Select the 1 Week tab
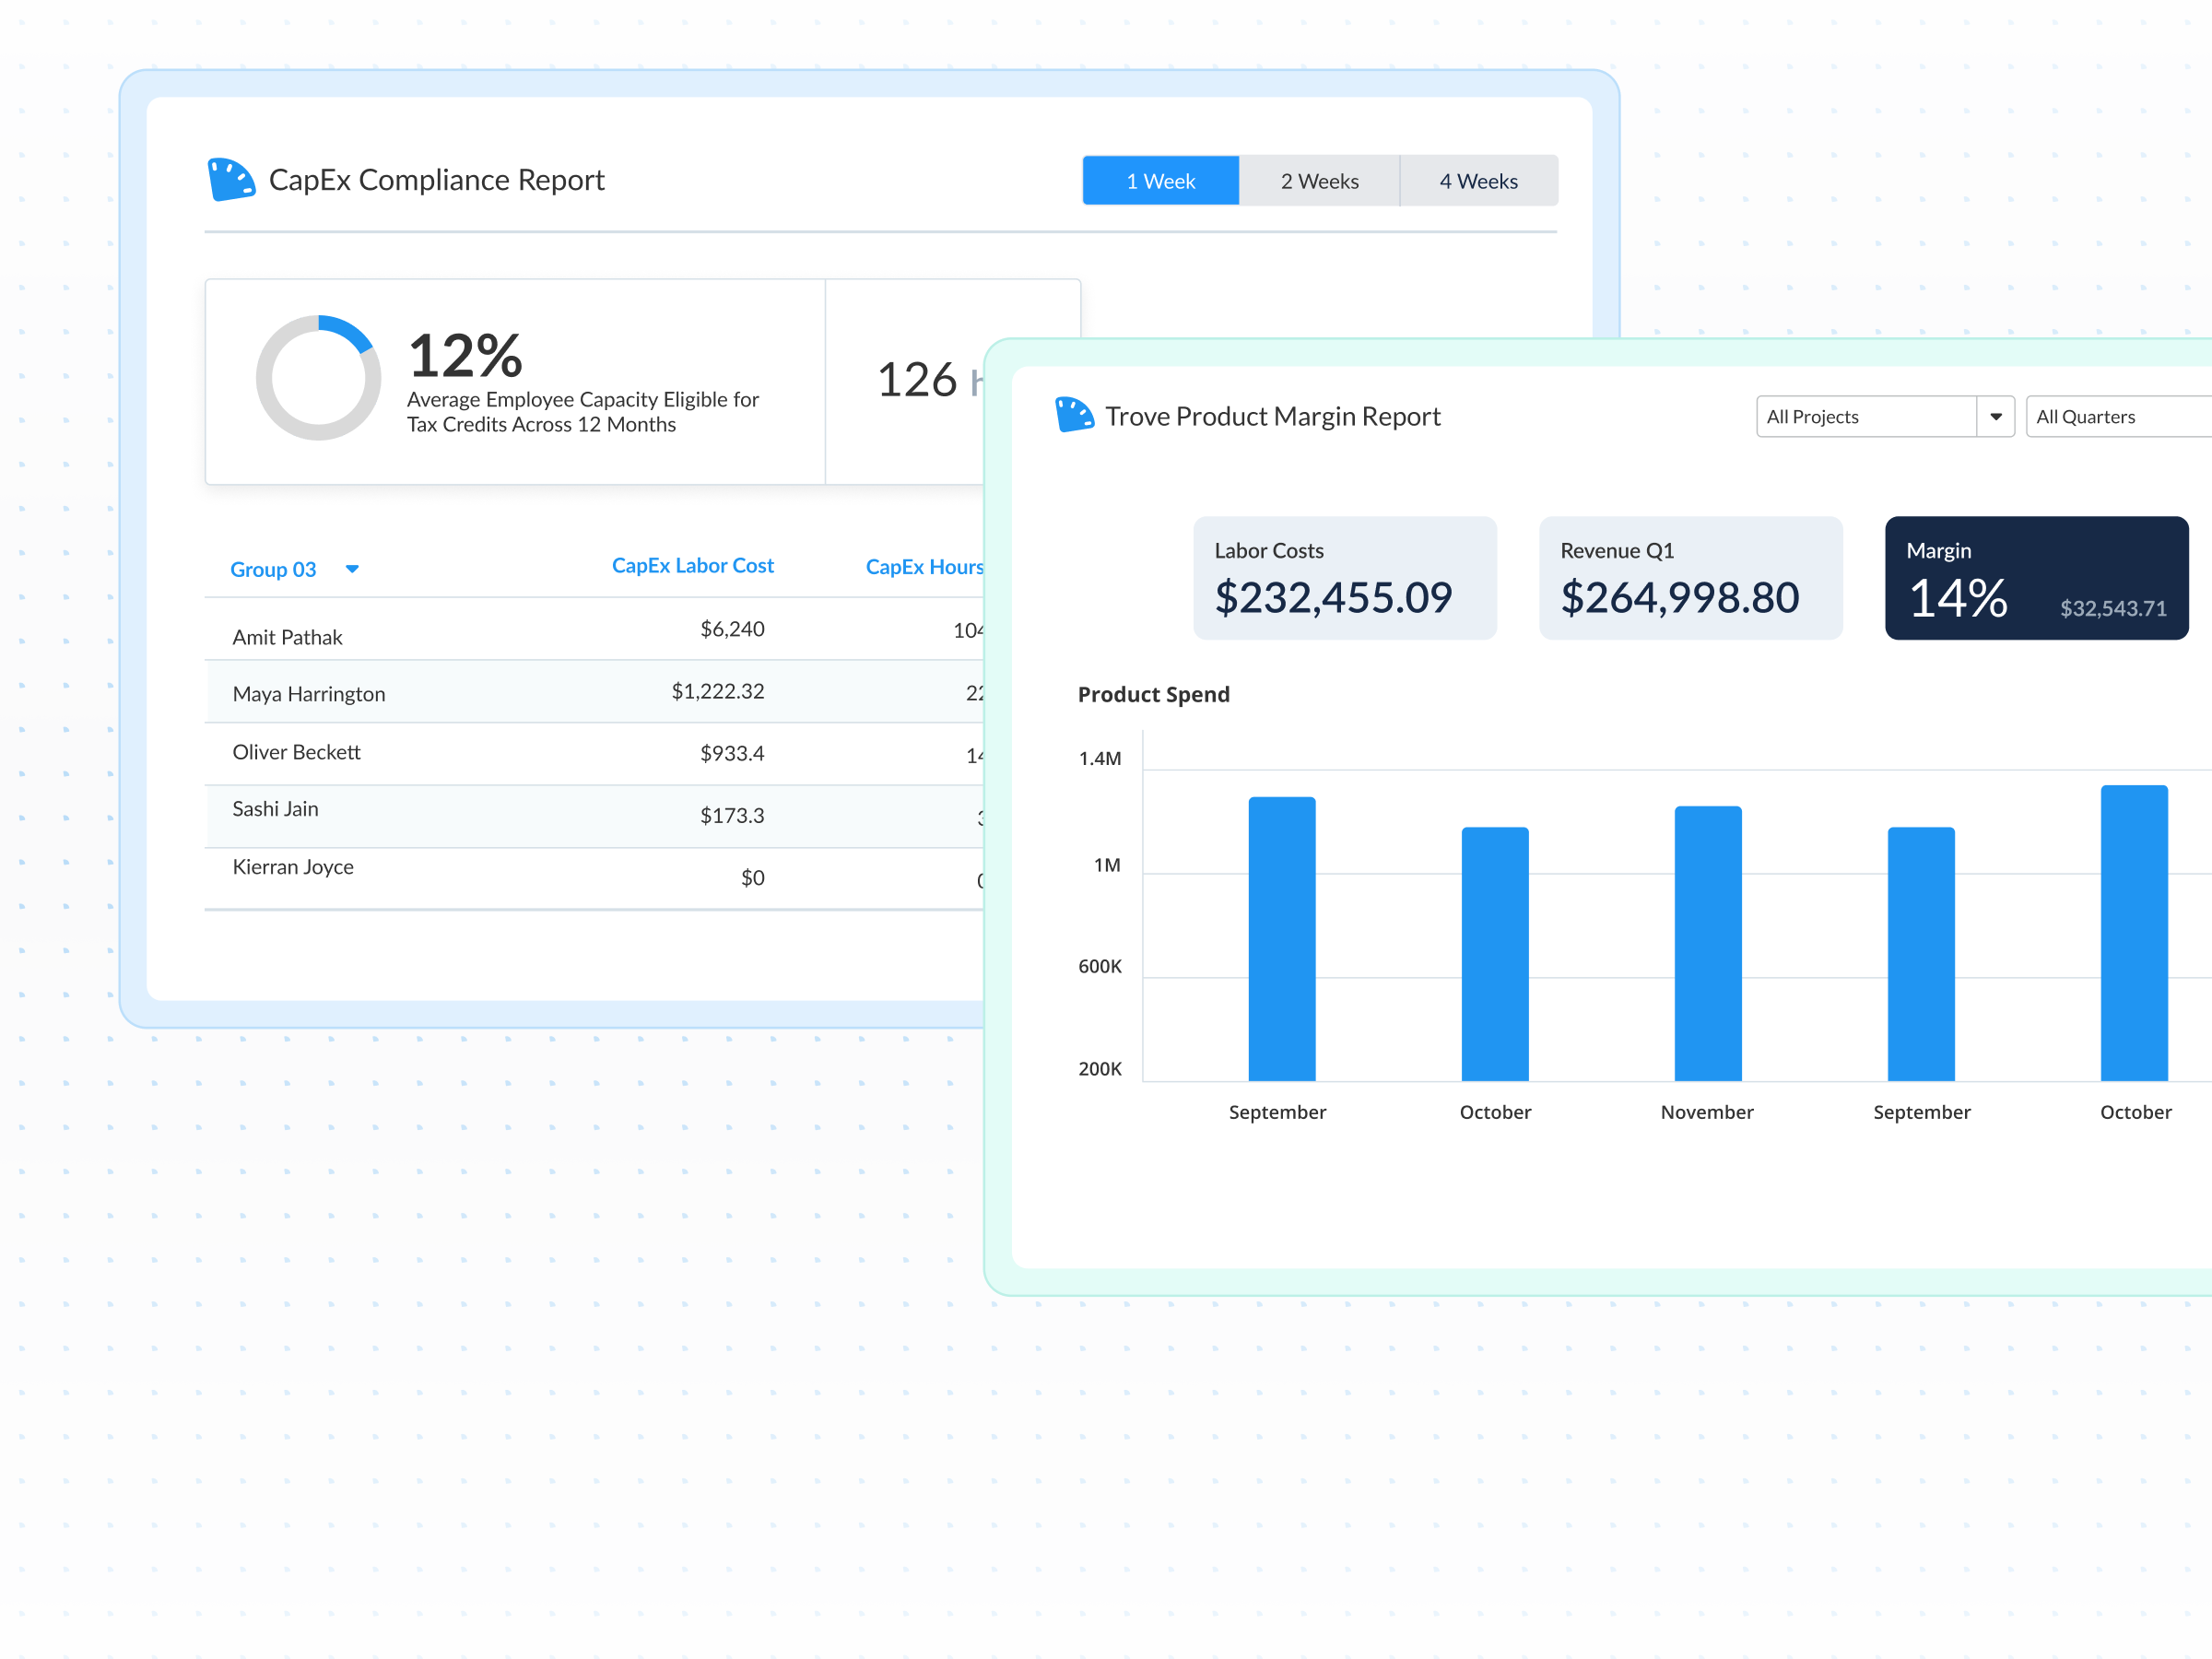 pyautogui.click(x=1160, y=181)
